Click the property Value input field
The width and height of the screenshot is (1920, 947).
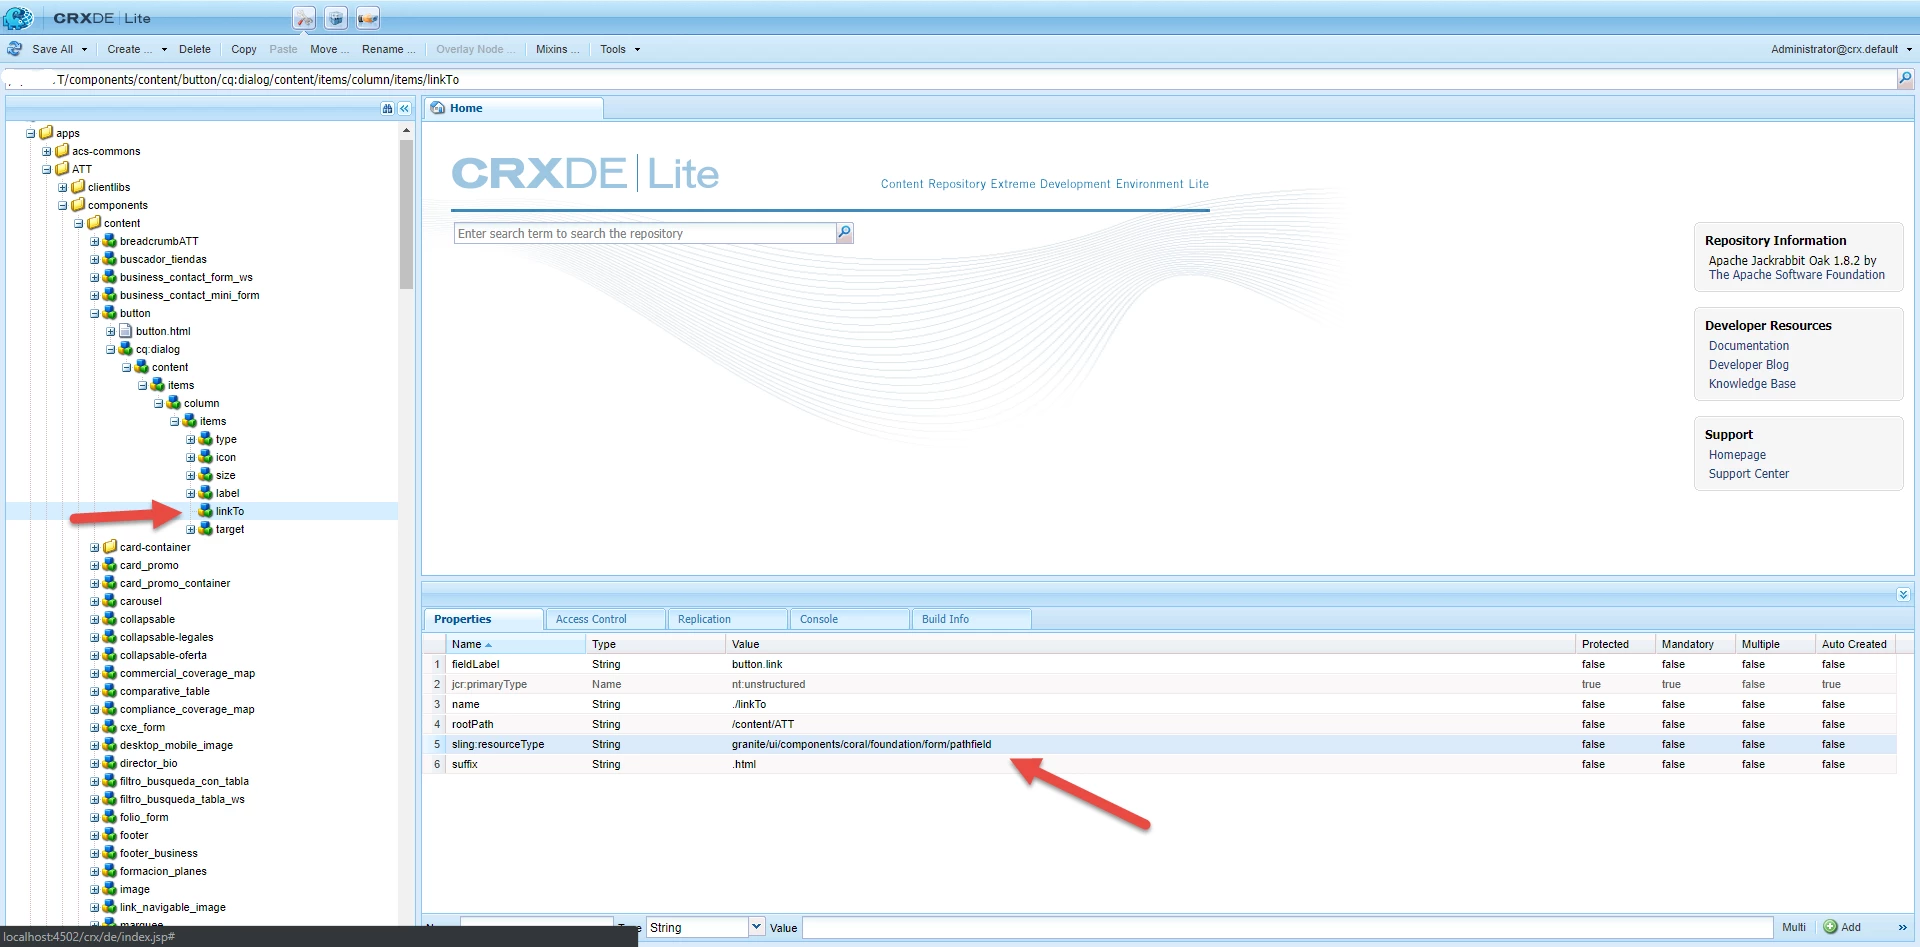coord(1287,928)
